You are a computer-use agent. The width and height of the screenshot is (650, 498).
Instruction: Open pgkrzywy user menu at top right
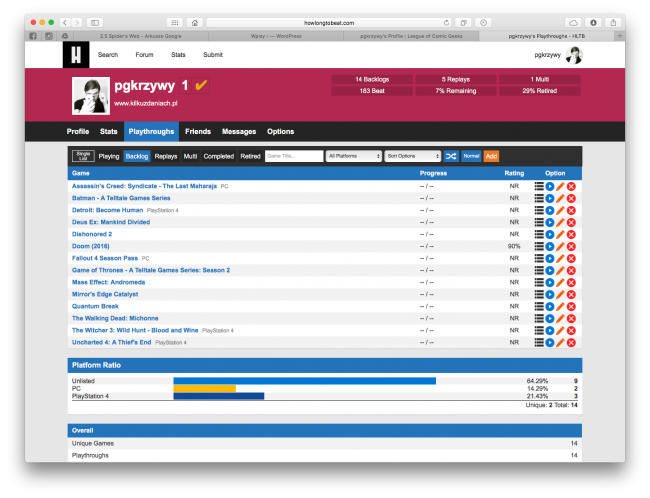pyautogui.click(x=558, y=55)
